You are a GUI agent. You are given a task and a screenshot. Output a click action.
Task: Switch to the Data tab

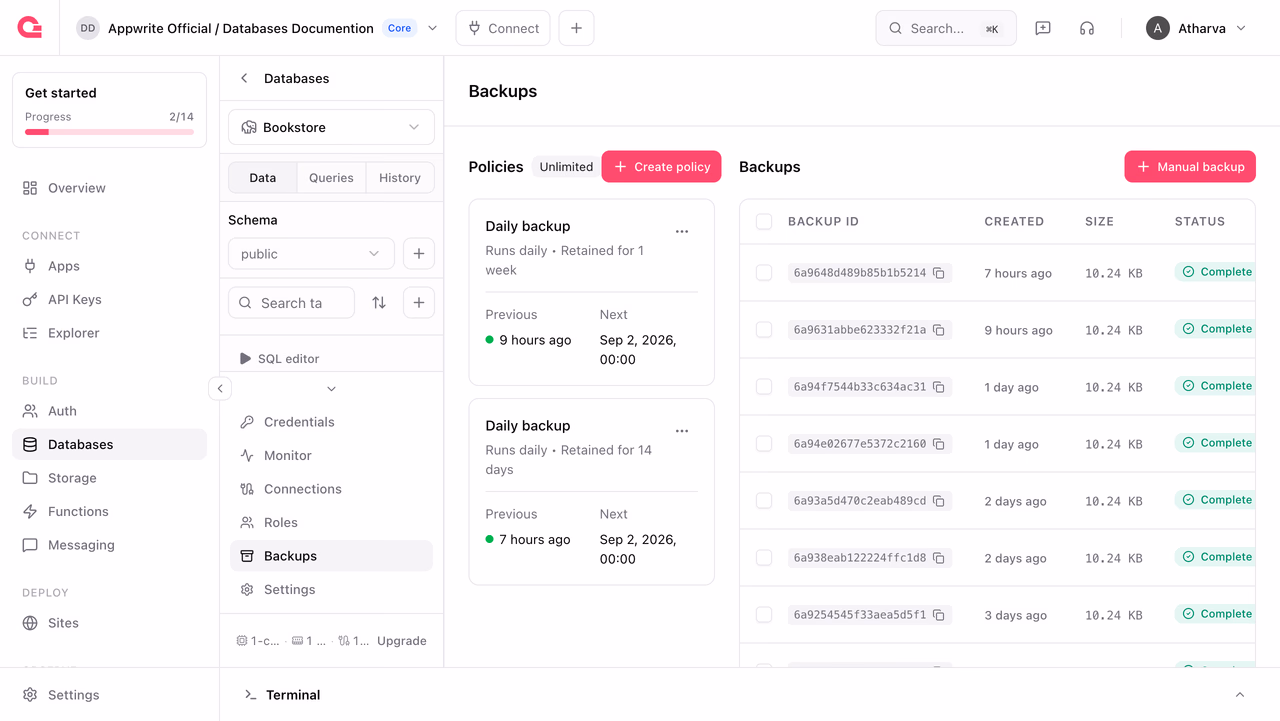[x=263, y=178]
